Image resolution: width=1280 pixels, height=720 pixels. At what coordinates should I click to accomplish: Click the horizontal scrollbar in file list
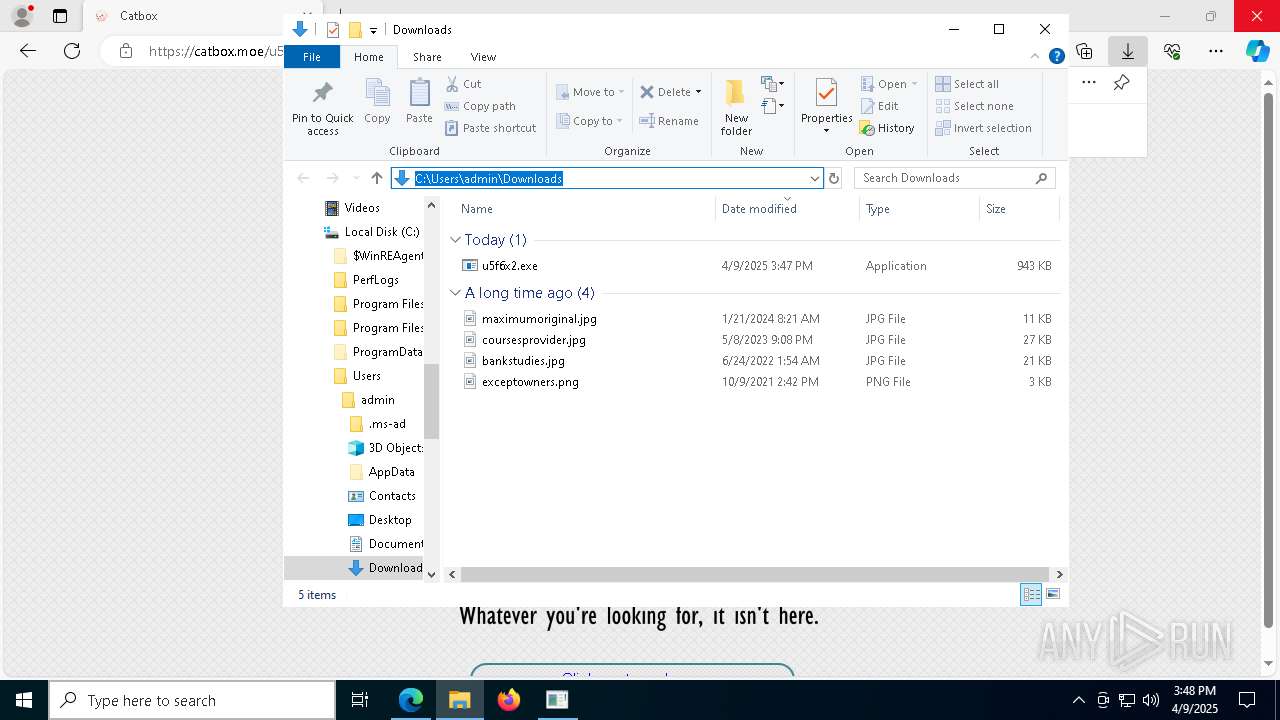coord(755,574)
